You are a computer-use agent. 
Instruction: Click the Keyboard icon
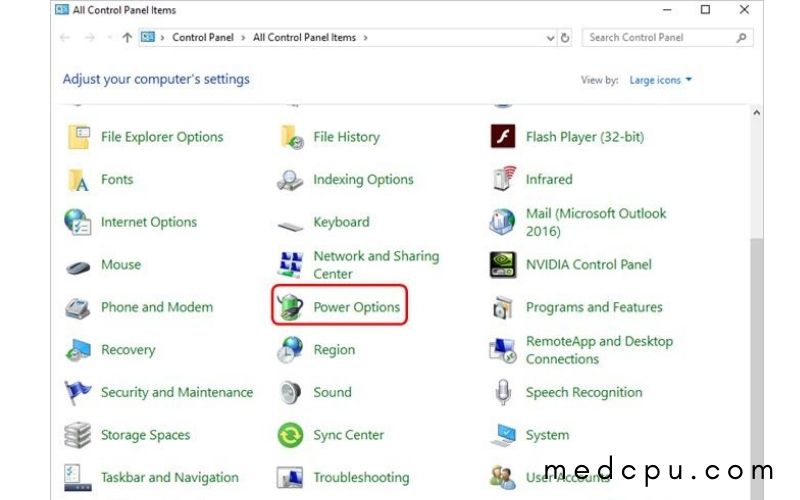click(x=290, y=225)
